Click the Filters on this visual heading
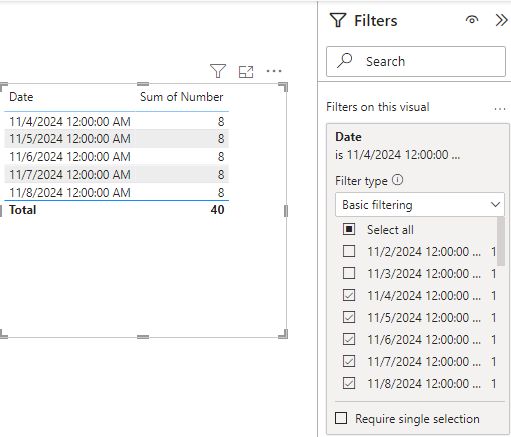 378,107
